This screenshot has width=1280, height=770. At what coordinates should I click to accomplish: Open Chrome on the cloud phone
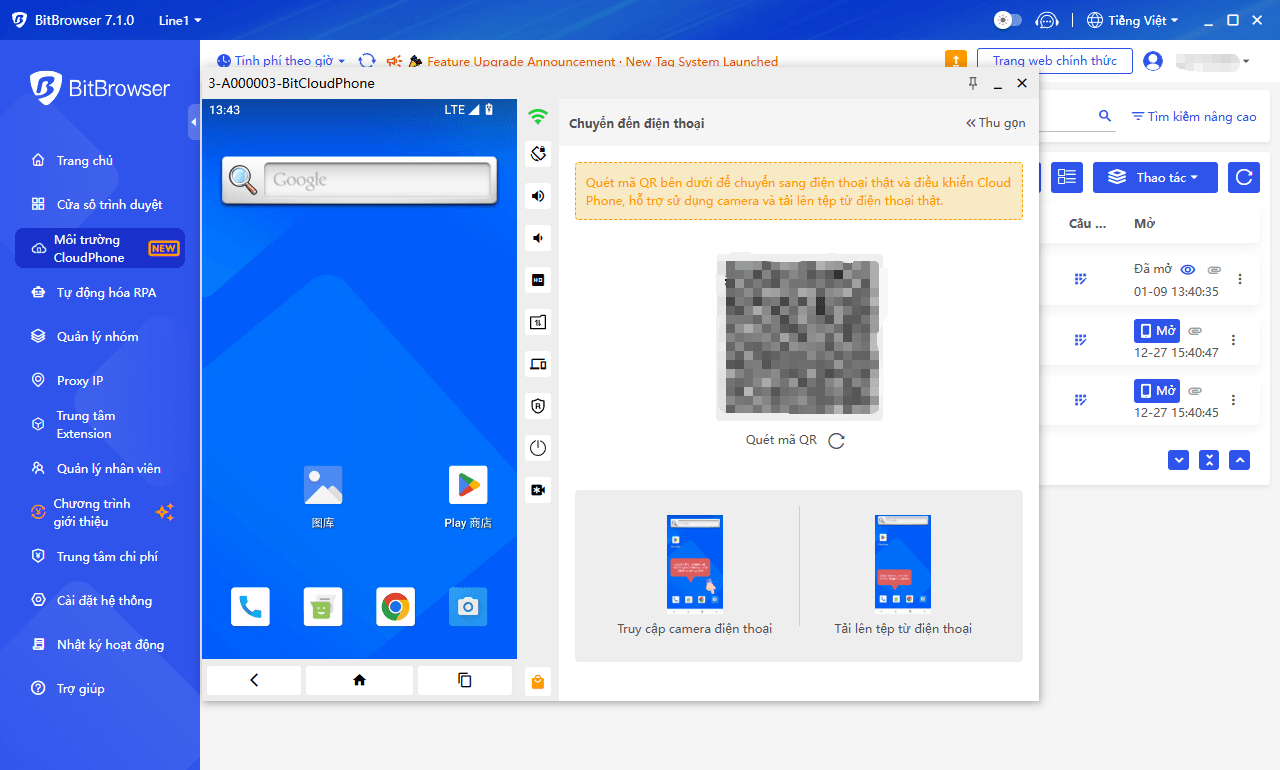(x=396, y=607)
